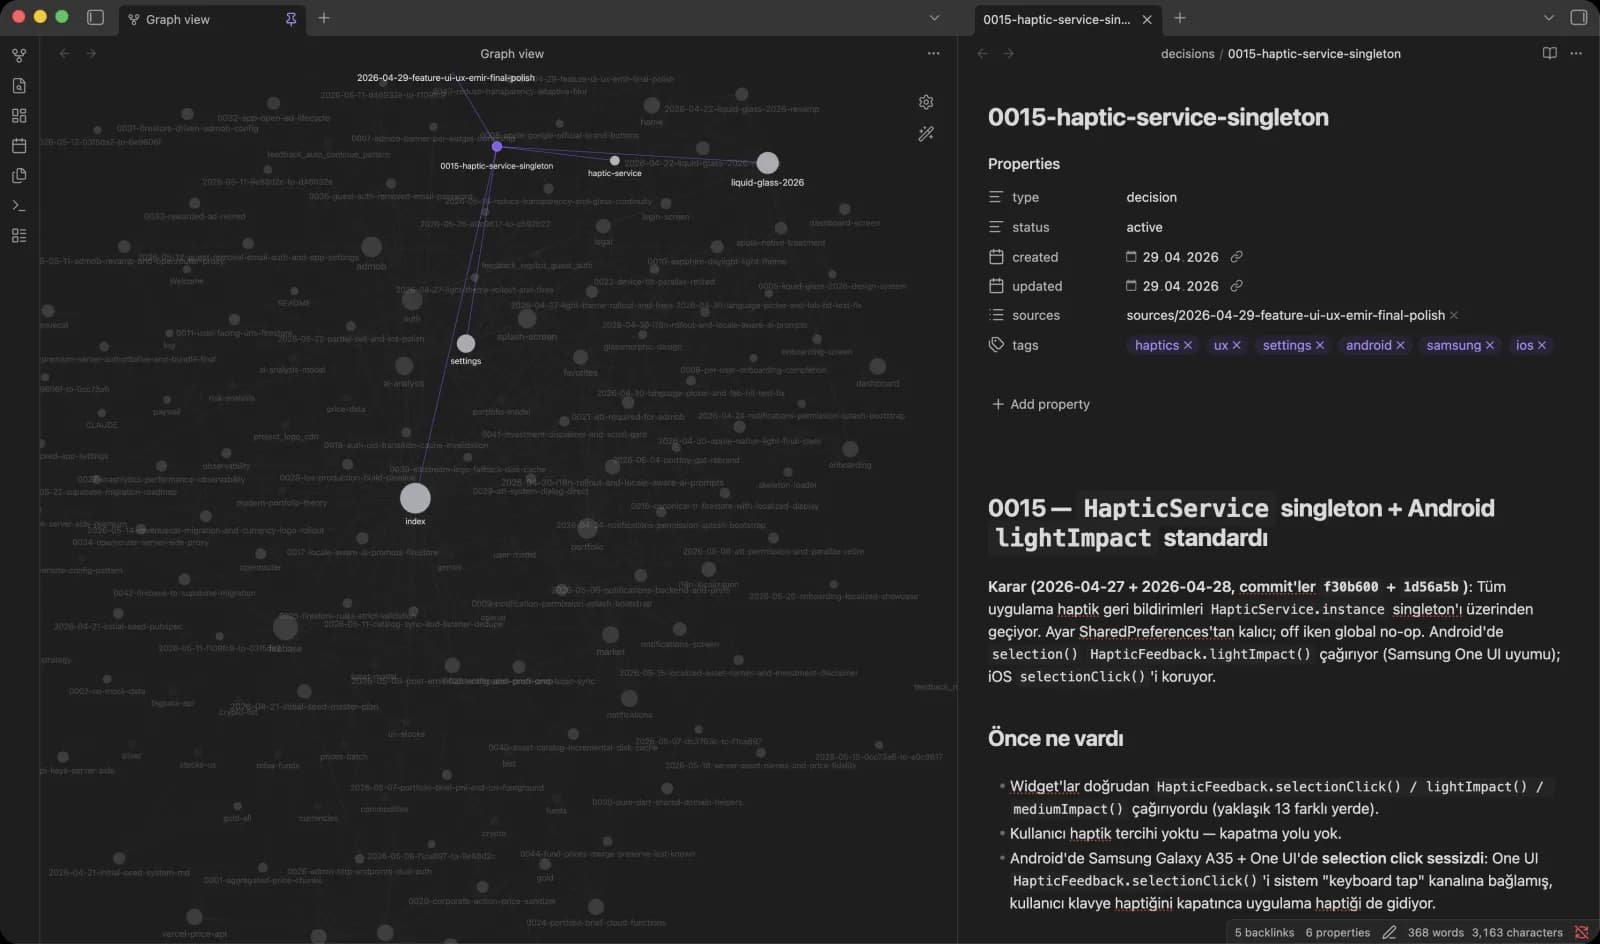This screenshot has height=944, width=1600.
Task: Edit the status value active
Action: click(x=1144, y=227)
